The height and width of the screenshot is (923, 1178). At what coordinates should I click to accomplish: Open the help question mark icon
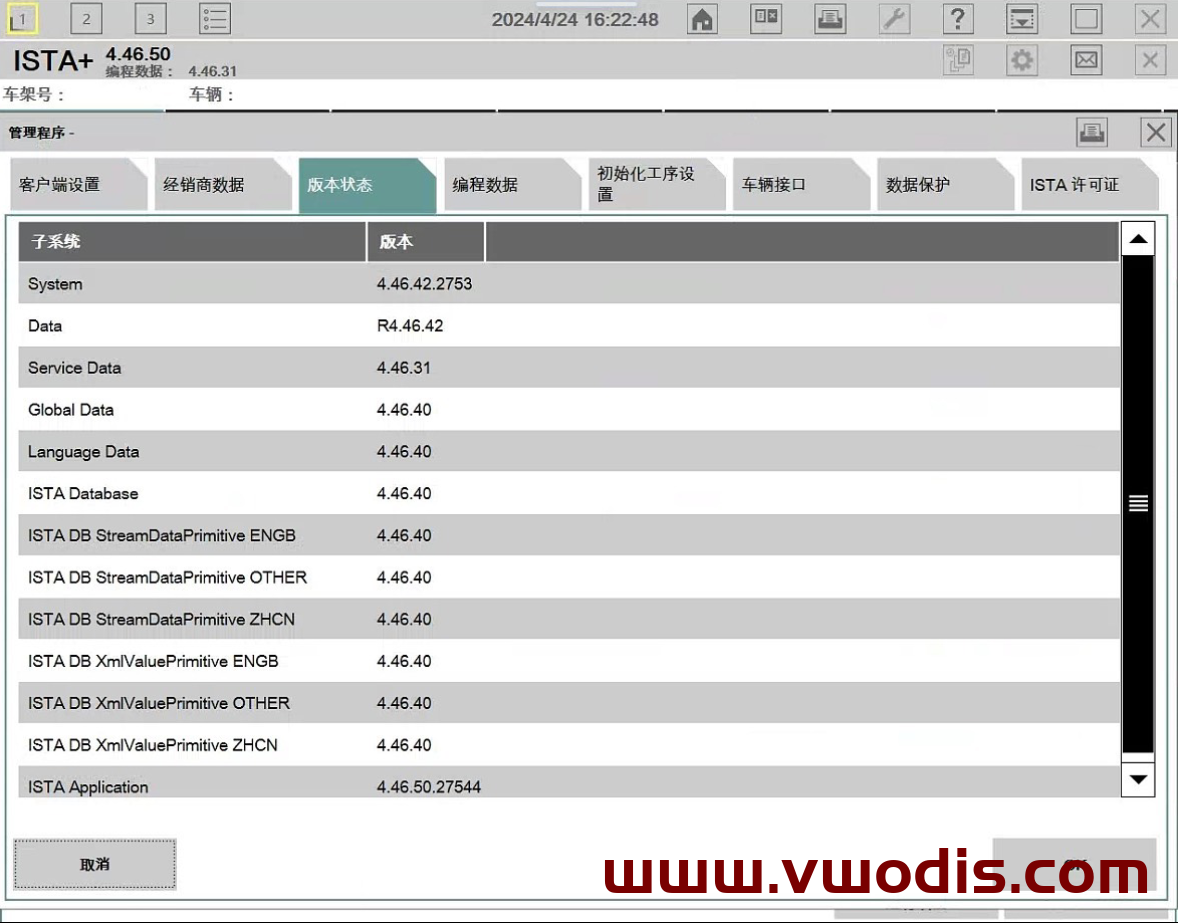tap(958, 19)
